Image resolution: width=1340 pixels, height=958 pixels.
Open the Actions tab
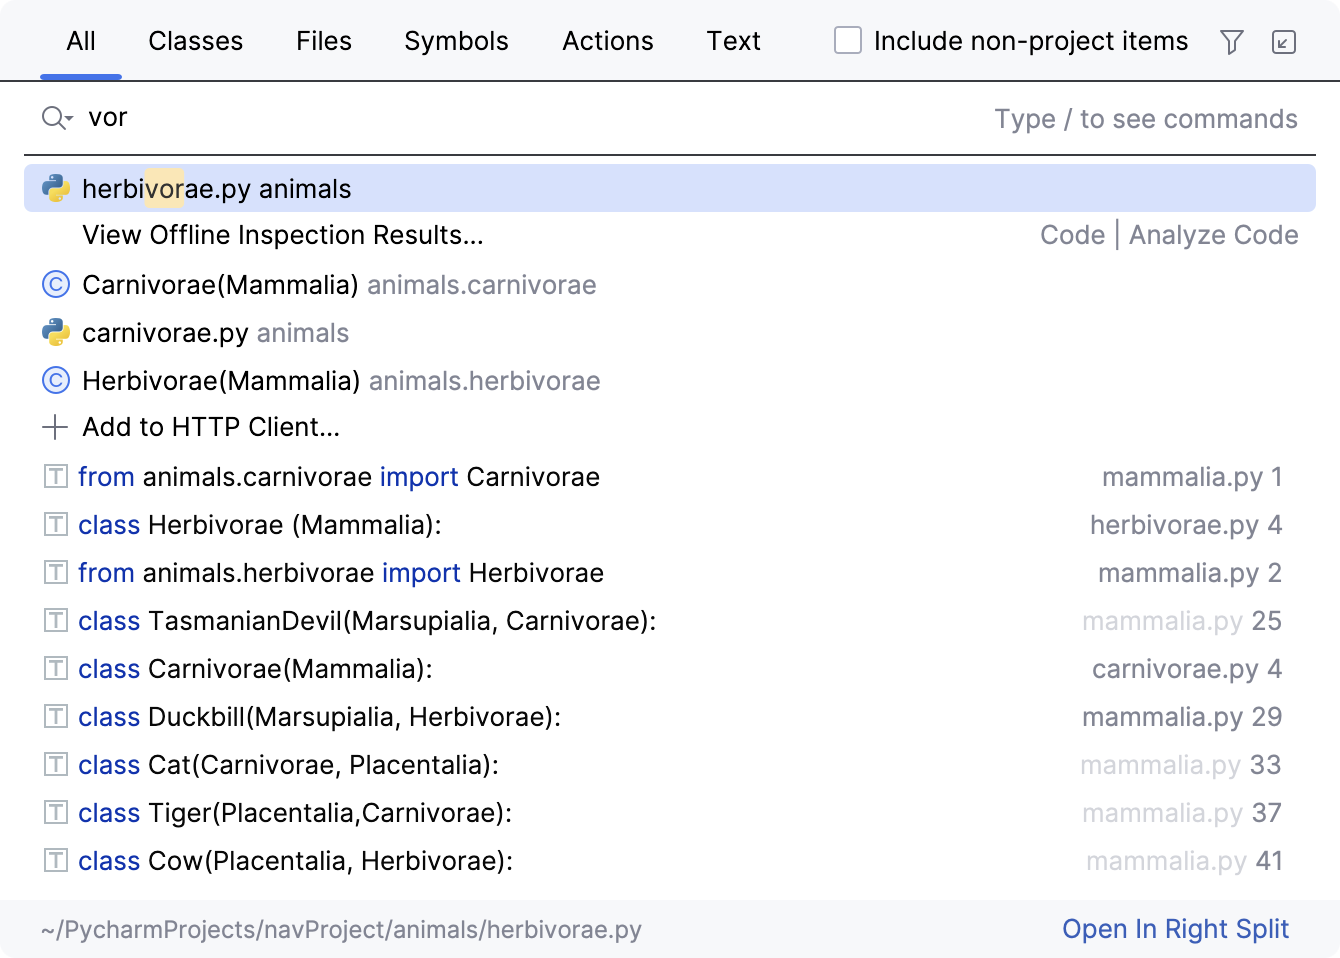tap(607, 41)
